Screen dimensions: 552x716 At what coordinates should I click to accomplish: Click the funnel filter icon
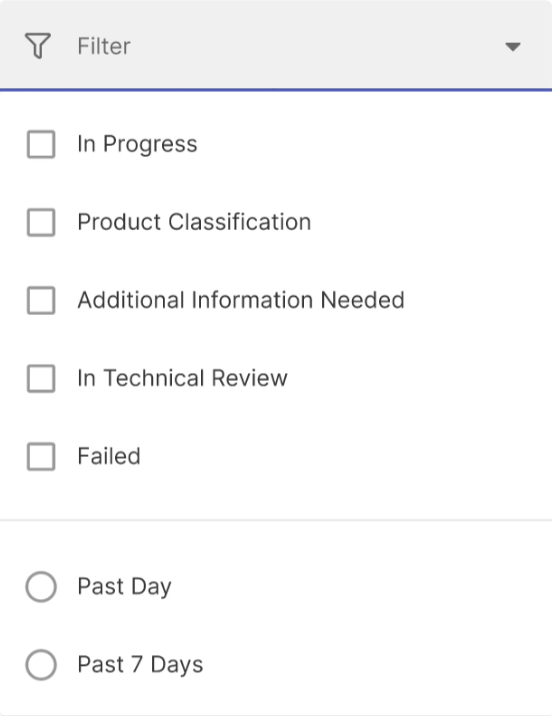pos(37,46)
